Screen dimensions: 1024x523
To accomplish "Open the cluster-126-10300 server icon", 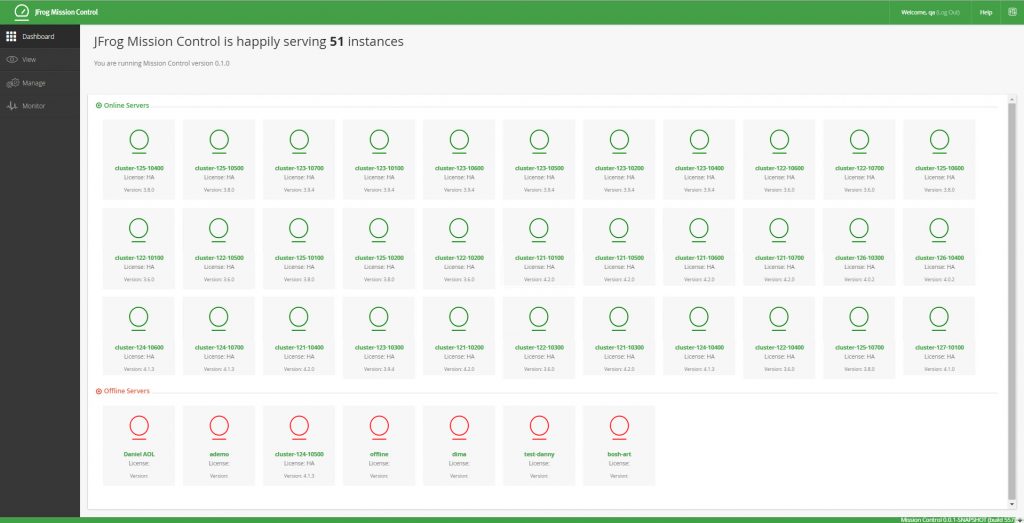I will point(859,230).
